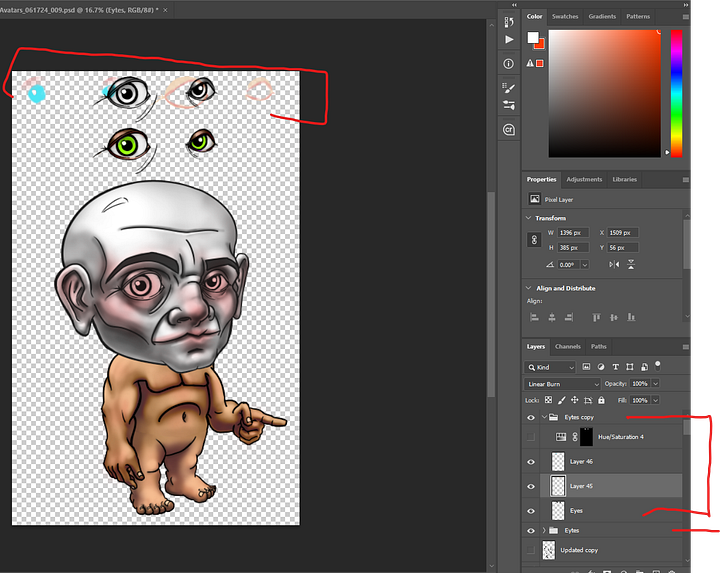
Task: Flip layer vertically in Transform
Action: pyautogui.click(x=631, y=264)
